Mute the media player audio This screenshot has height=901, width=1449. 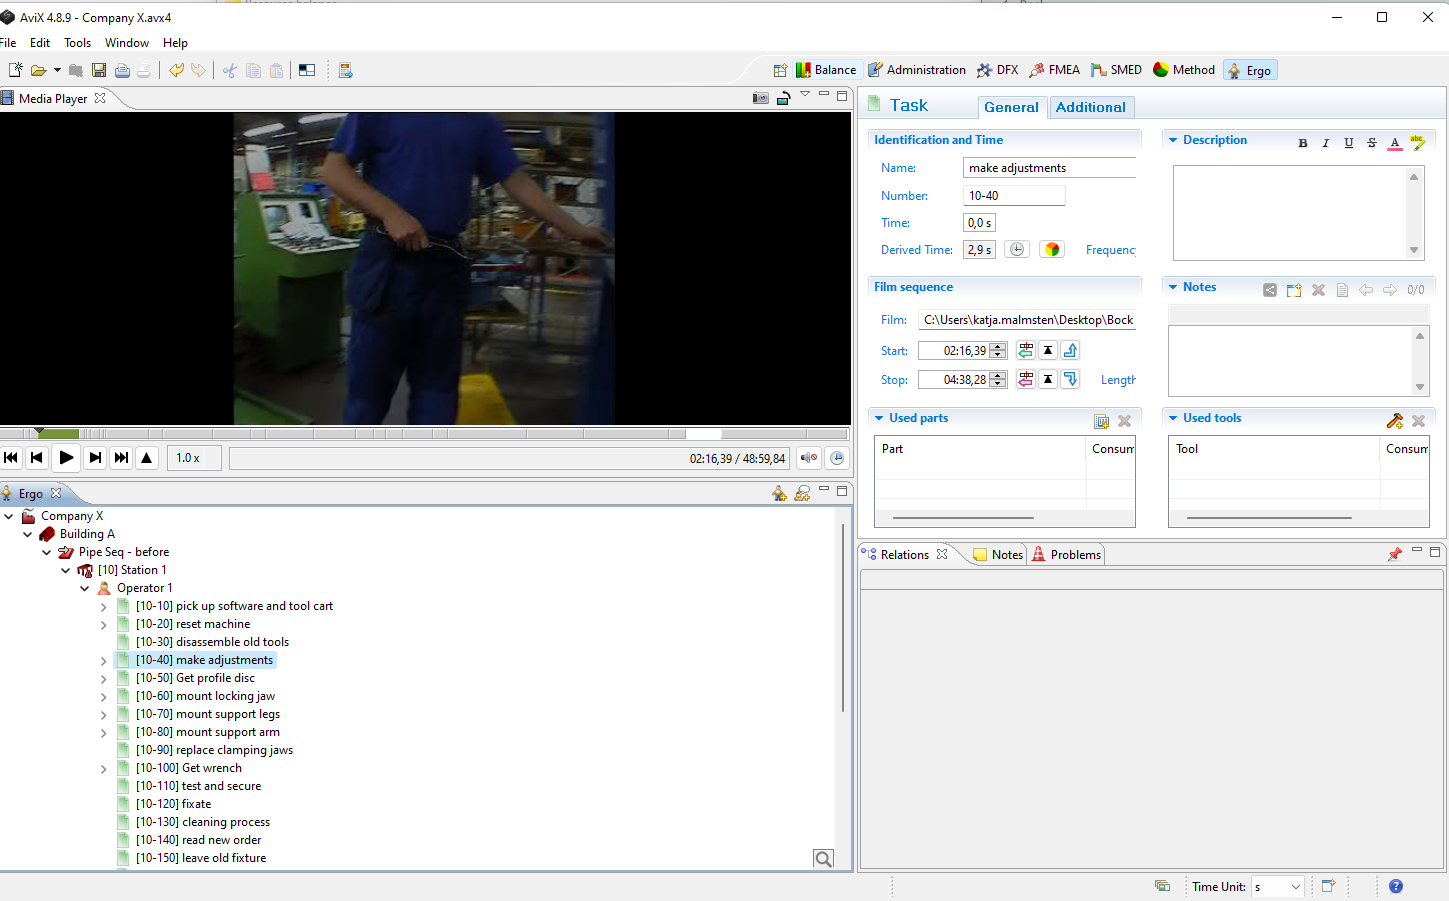point(808,458)
